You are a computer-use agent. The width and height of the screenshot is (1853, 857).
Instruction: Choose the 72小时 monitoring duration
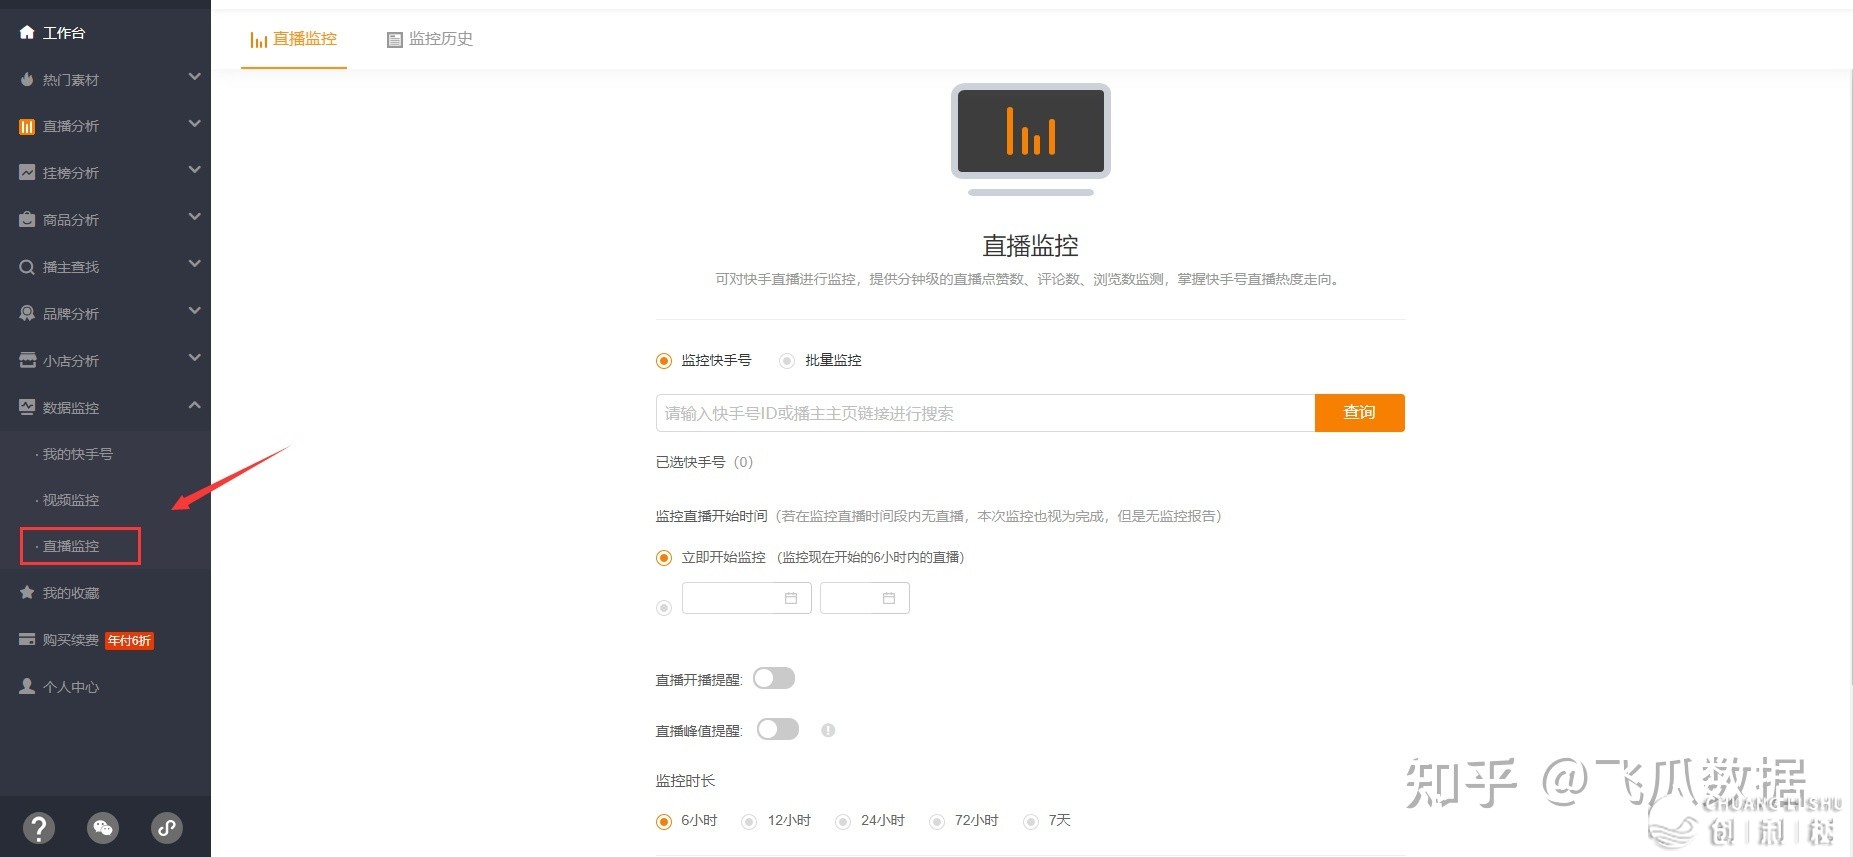tap(937, 822)
